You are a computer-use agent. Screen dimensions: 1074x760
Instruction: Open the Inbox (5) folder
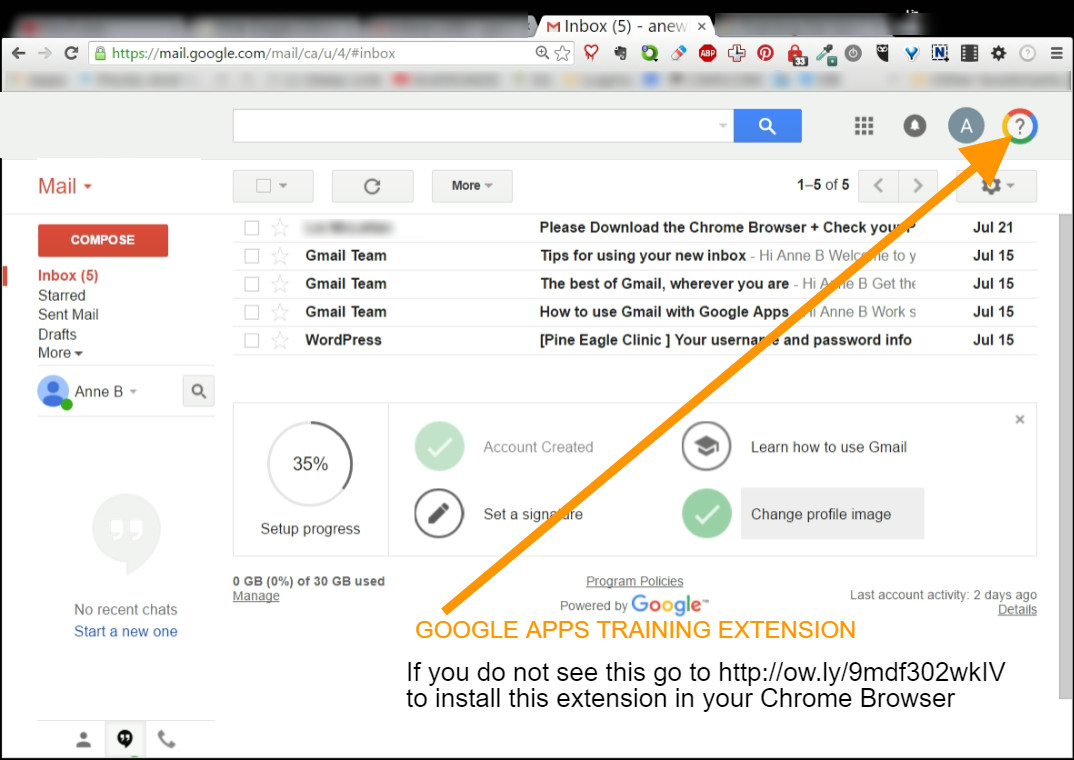pyautogui.click(x=68, y=275)
